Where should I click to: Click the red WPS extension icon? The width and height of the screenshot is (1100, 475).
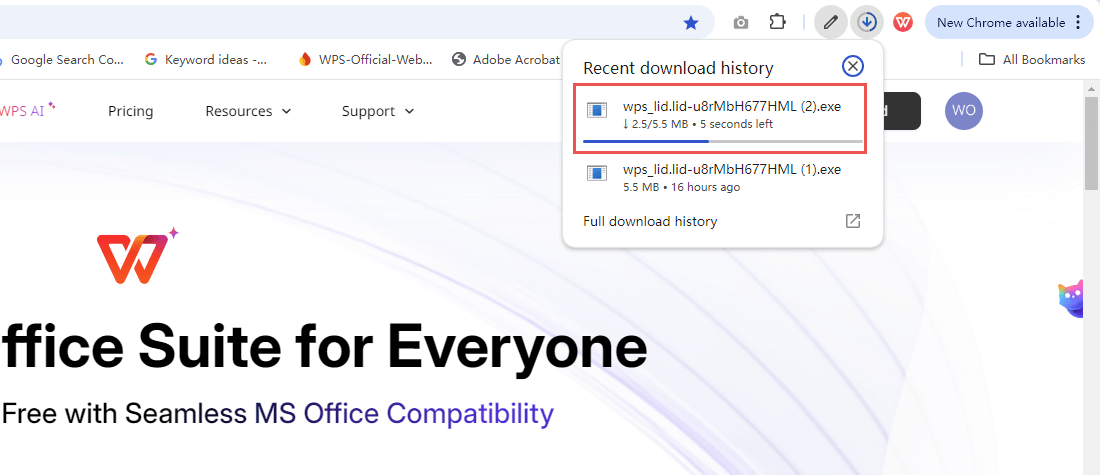[903, 23]
